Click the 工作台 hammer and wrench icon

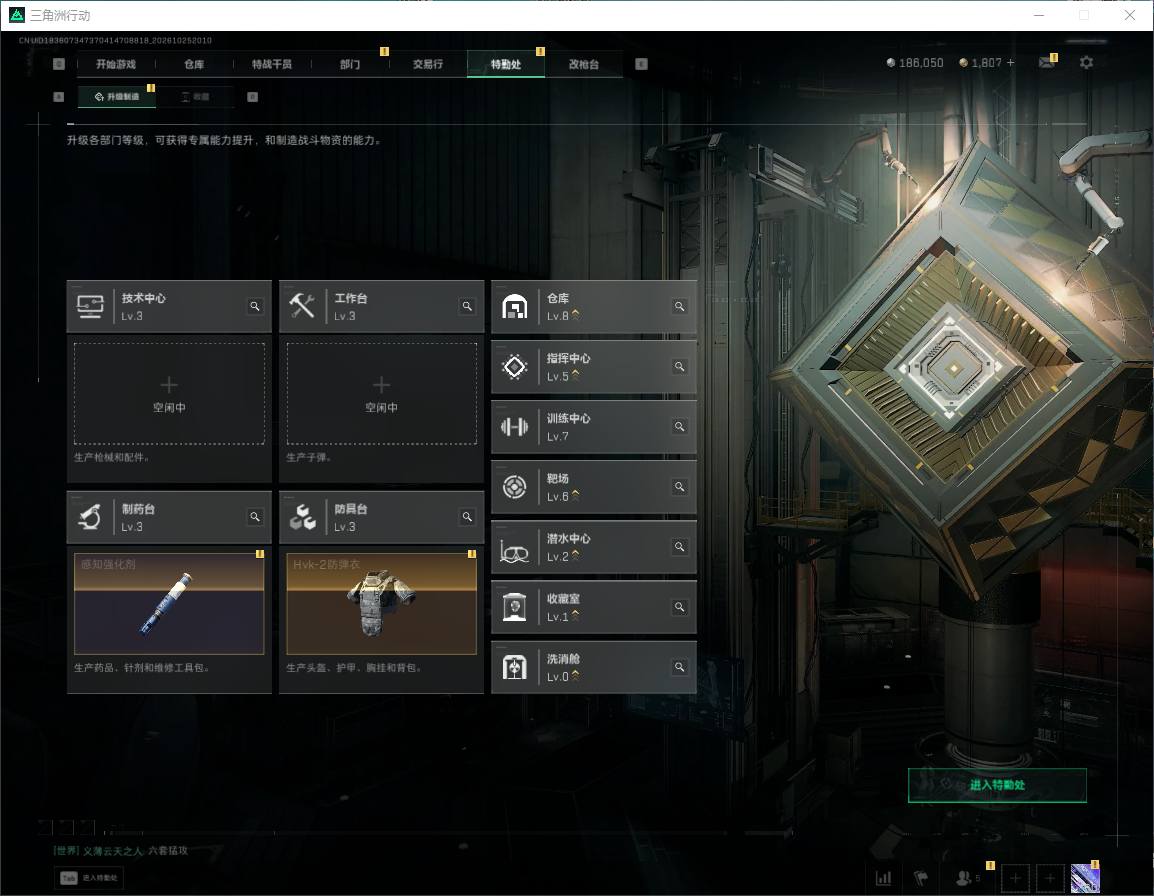[x=302, y=306]
